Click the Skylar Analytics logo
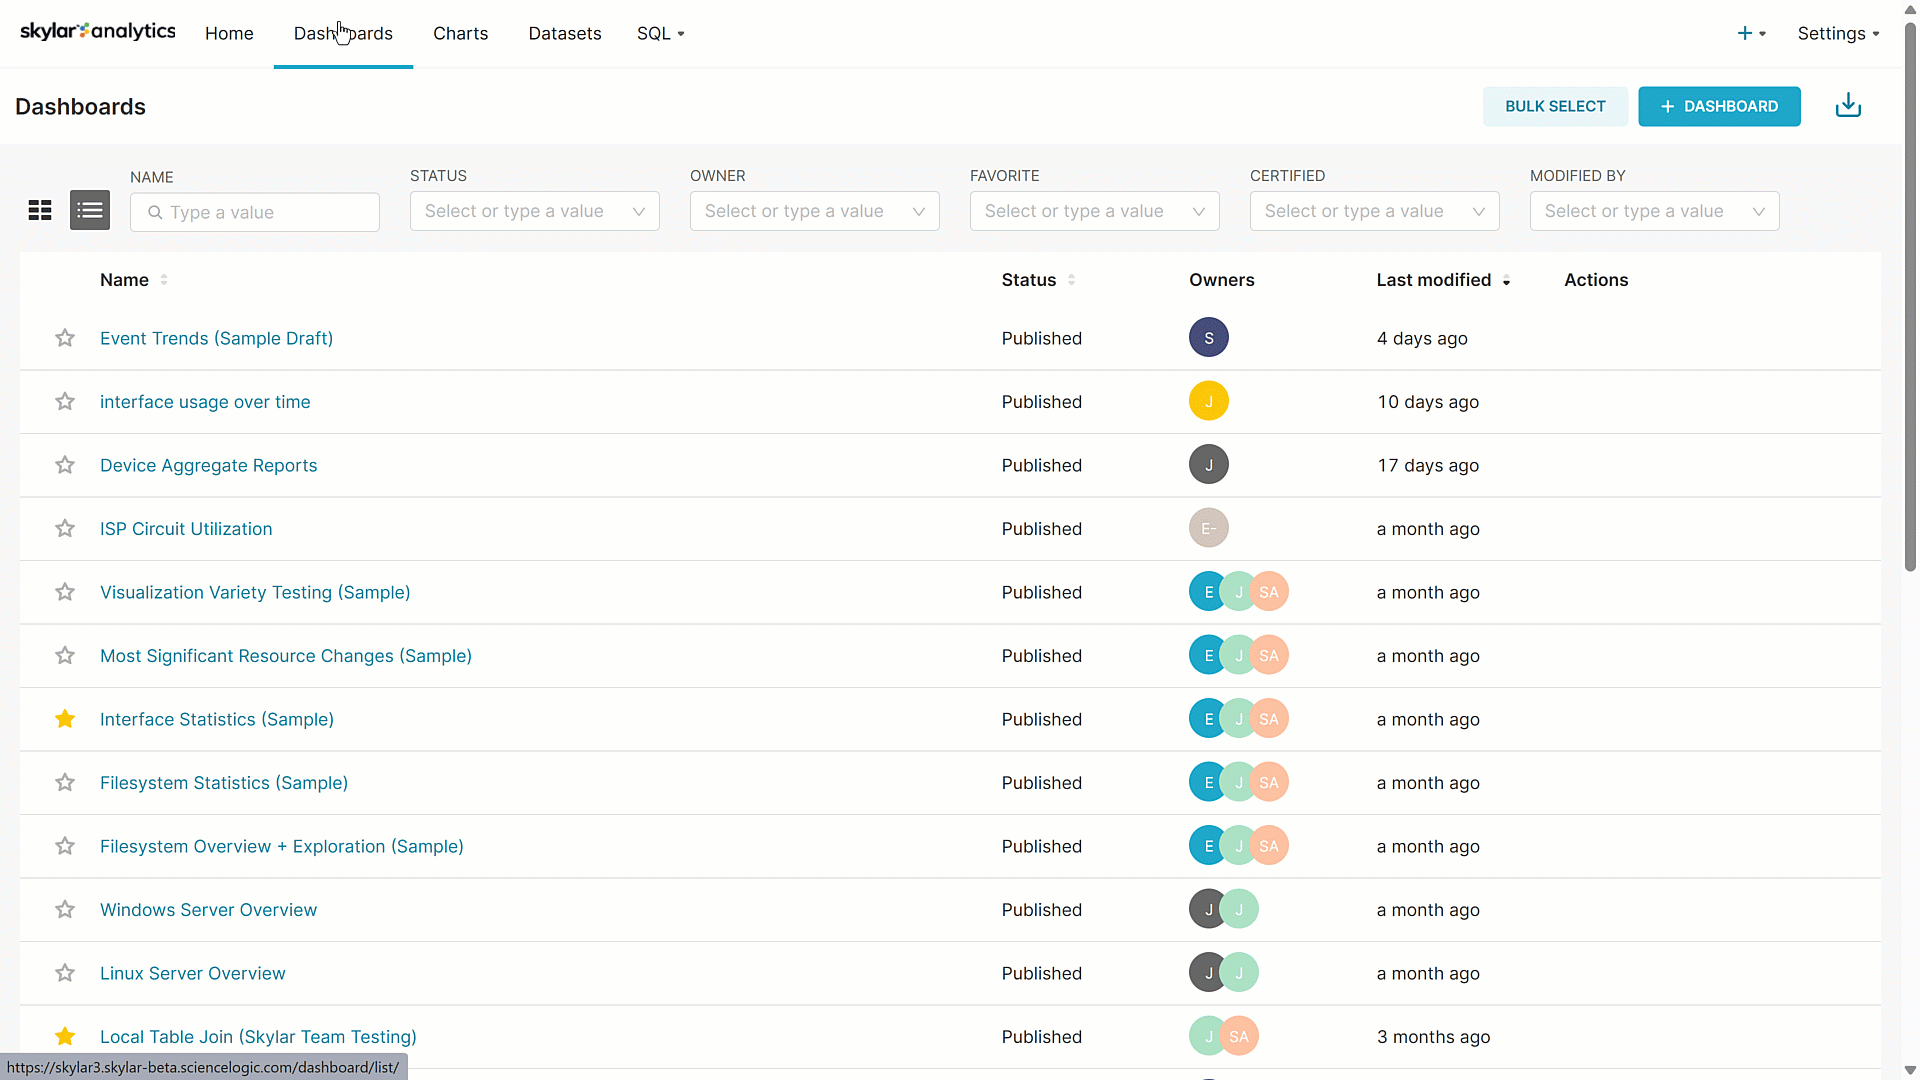Screen dimensions: 1920x1080 coord(98,32)
